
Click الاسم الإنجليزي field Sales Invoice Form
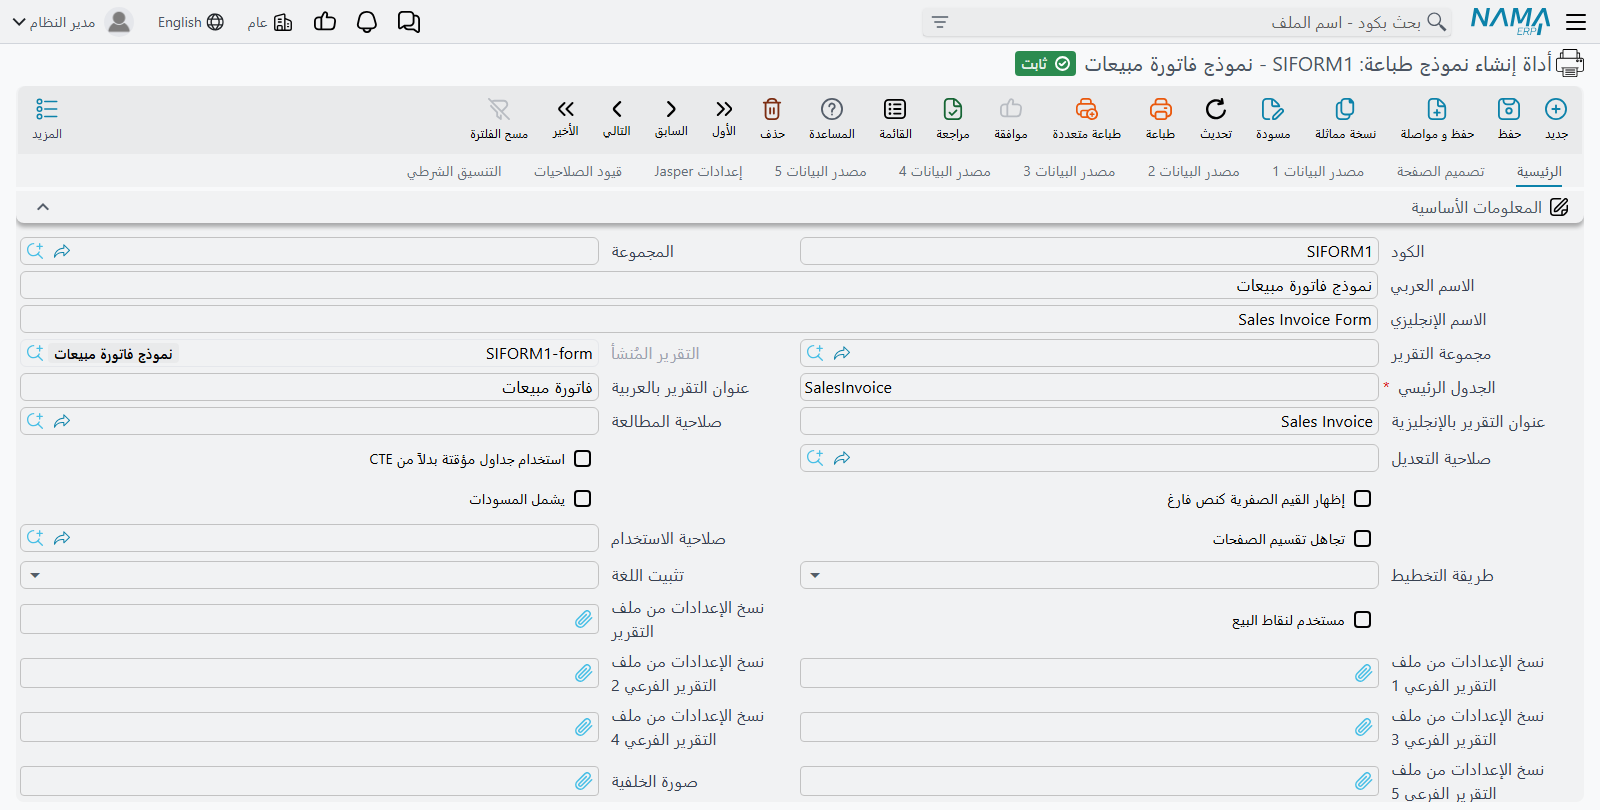(699, 319)
